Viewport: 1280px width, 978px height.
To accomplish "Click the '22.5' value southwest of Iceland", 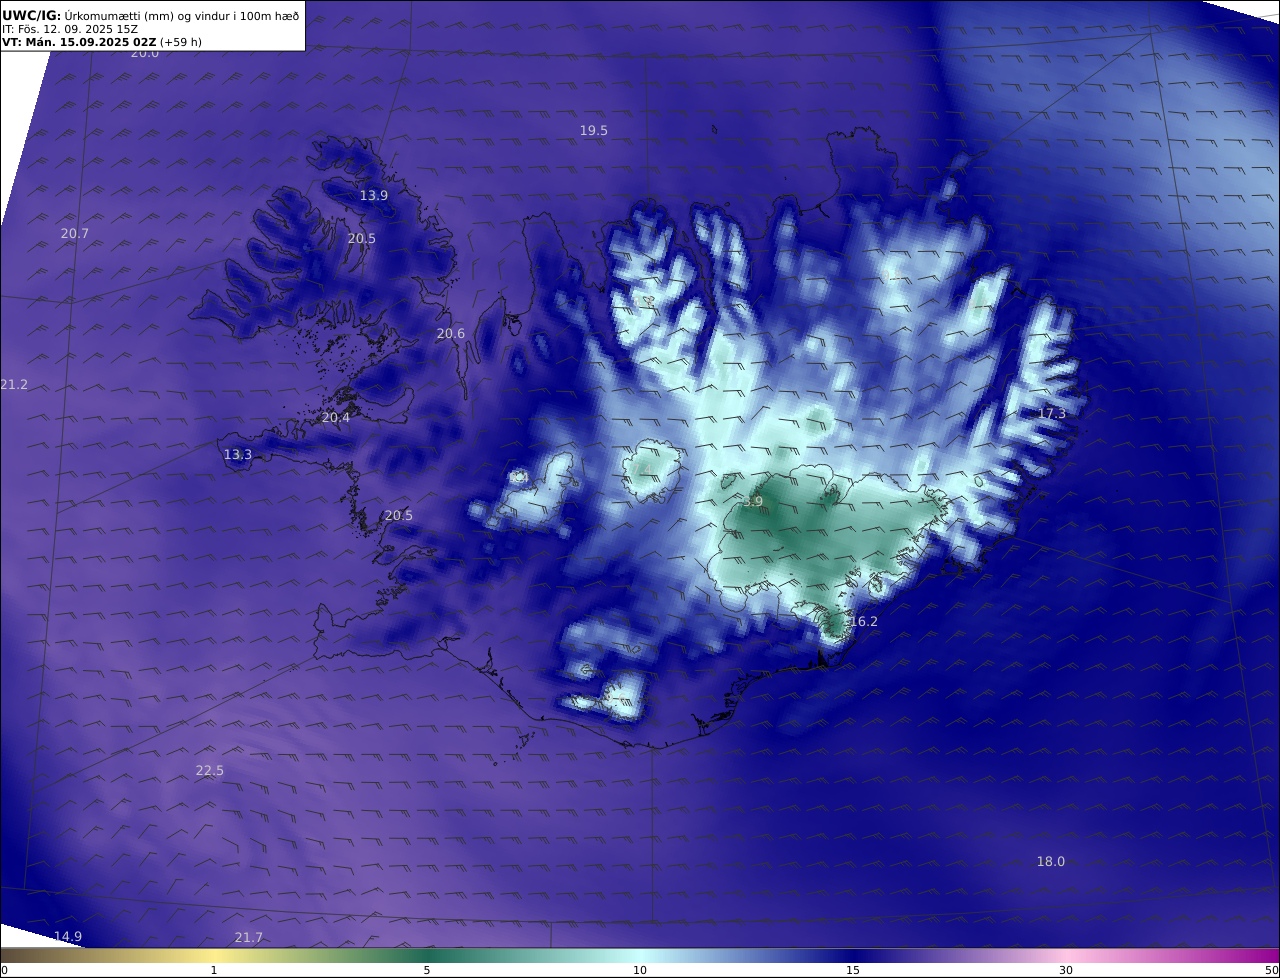I will coord(210,771).
